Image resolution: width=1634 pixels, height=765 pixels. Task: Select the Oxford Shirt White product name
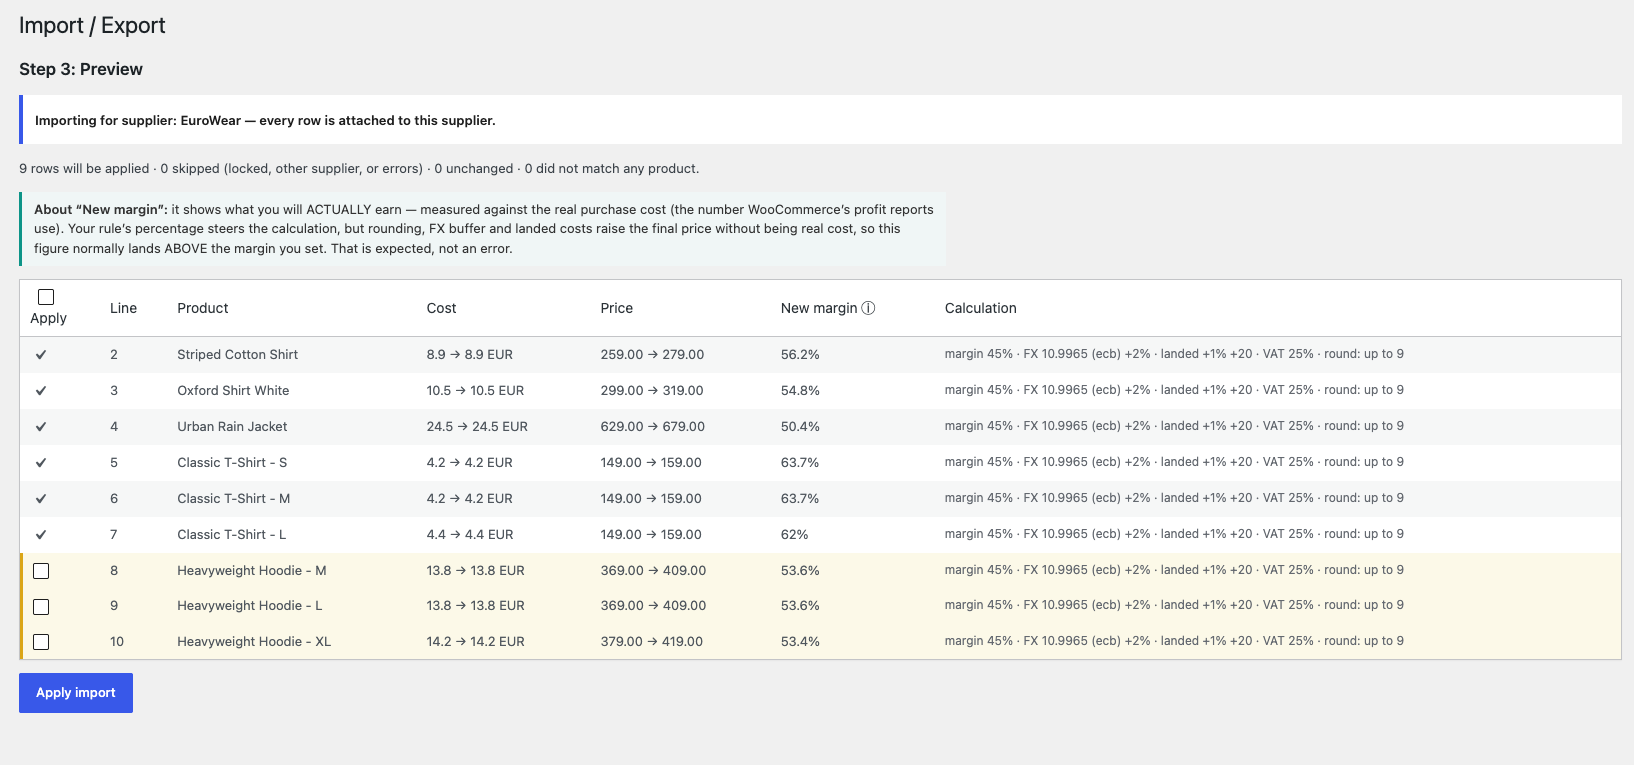point(233,390)
